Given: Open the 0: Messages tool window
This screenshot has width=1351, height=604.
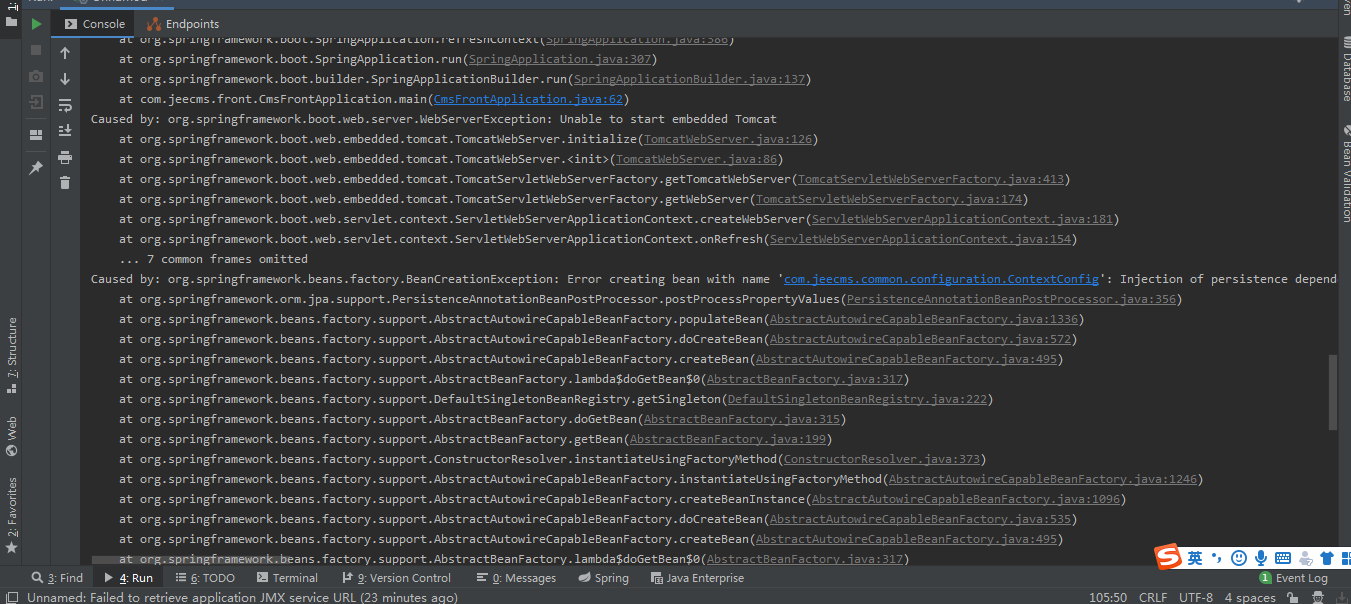Looking at the screenshot, I should (517, 578).
